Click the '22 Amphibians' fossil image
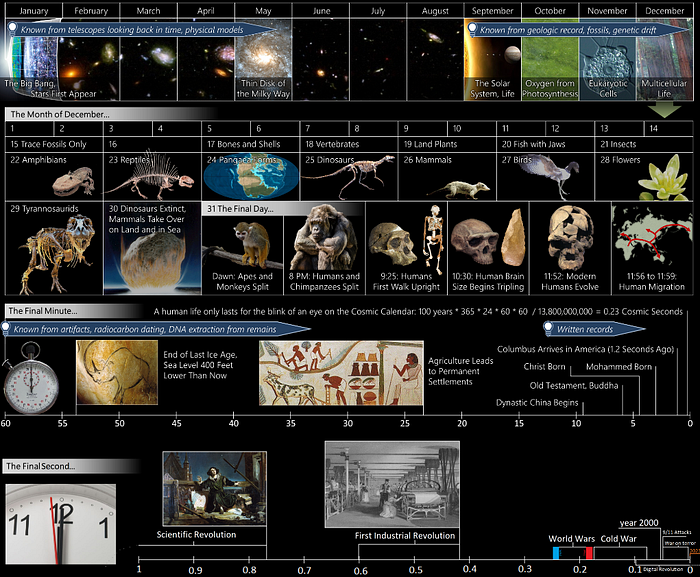This screenshot has height=577, width=700. 74,182
